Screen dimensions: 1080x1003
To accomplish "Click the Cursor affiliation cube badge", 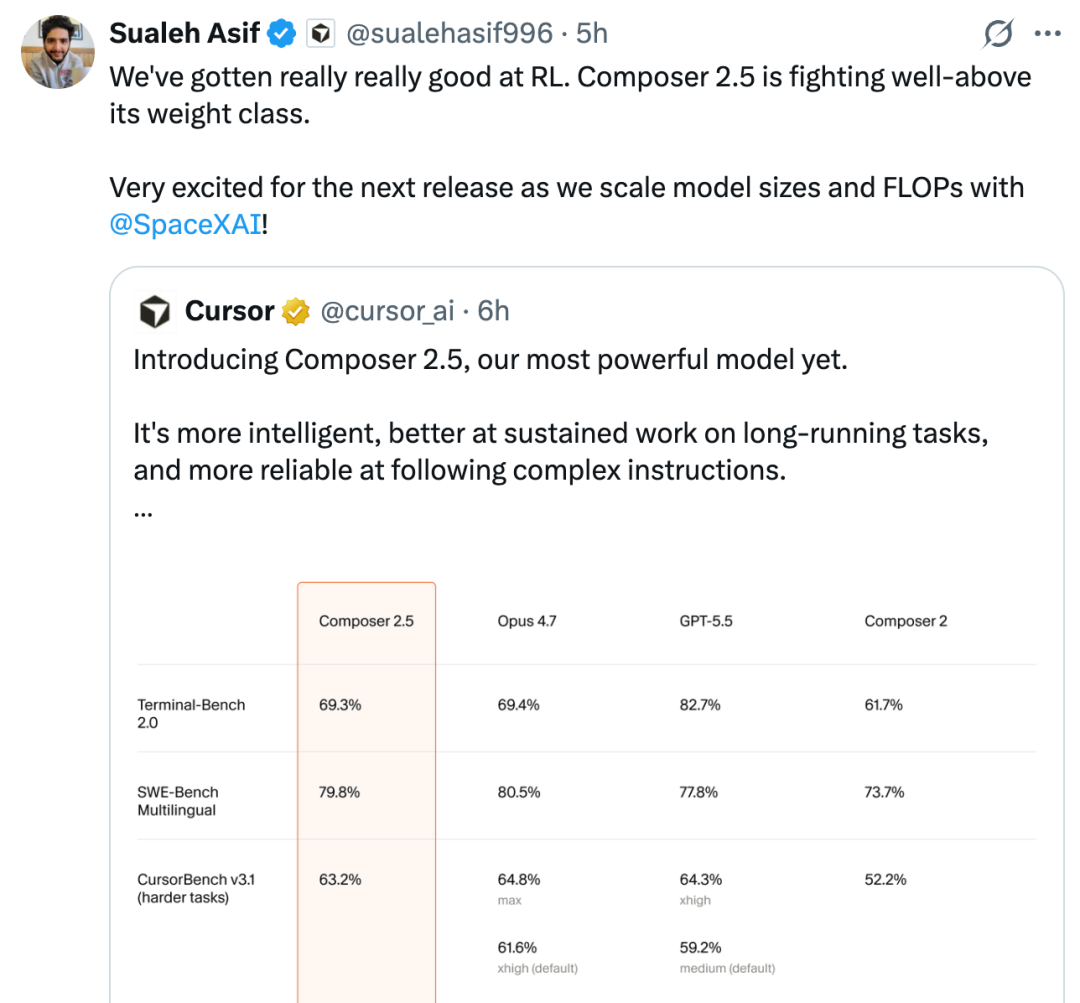I will click(320, 33).
